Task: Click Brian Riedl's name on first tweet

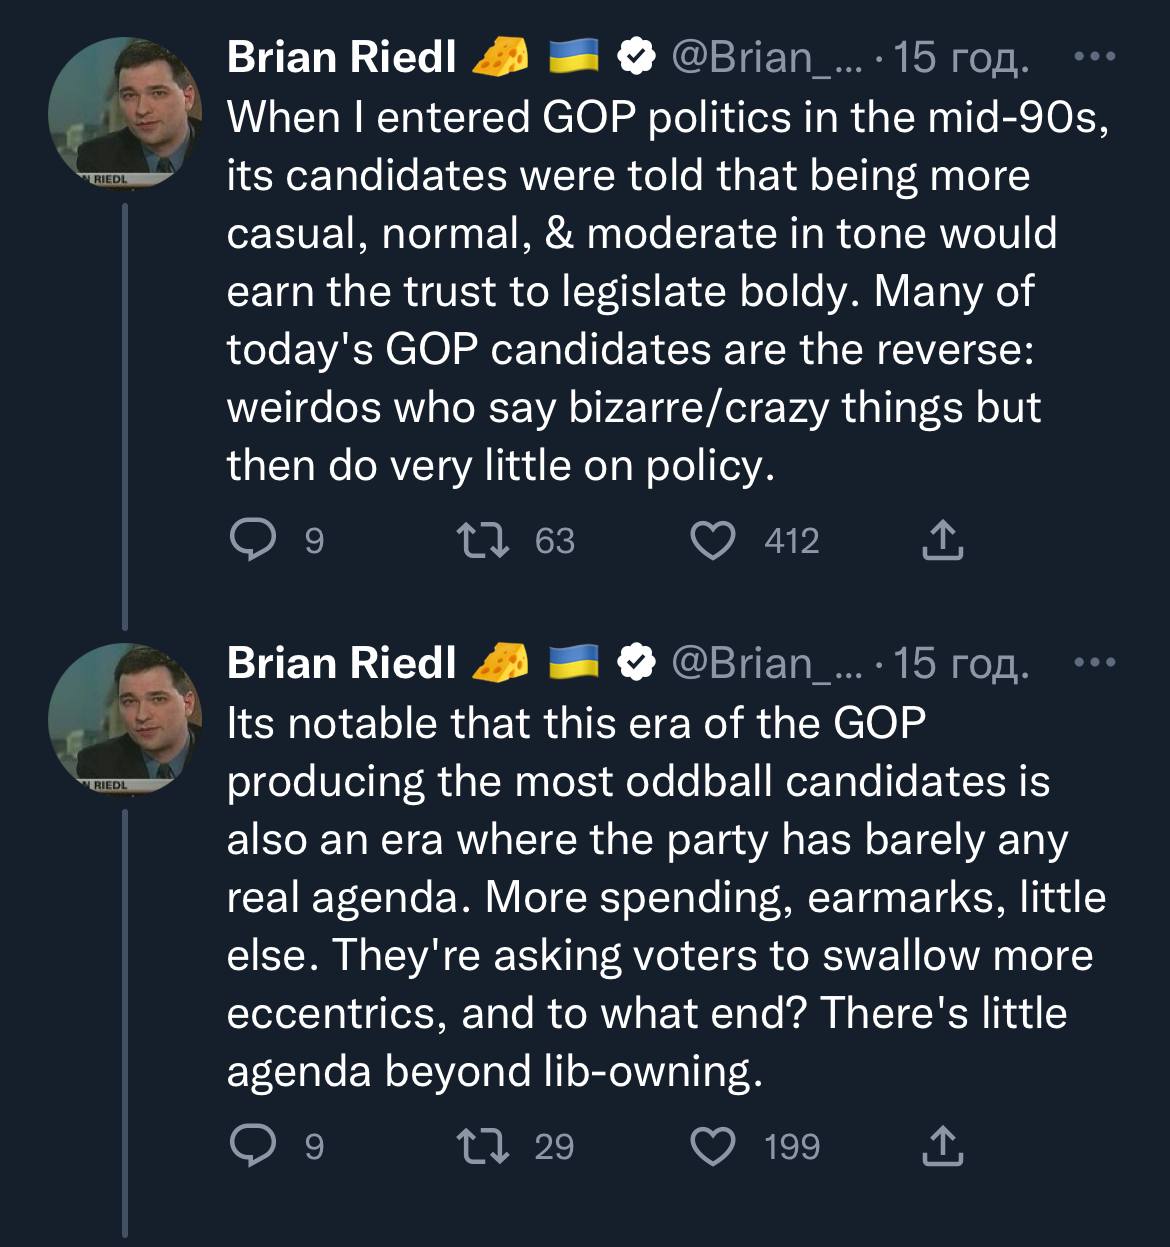Action: (341, 57)
